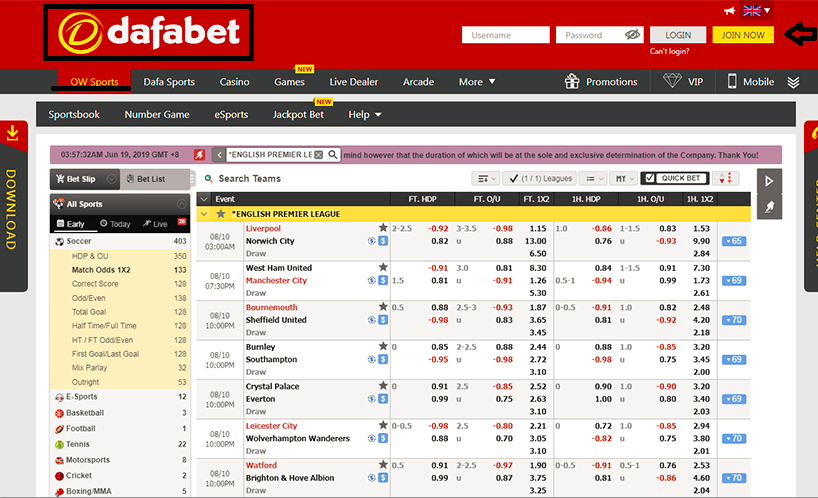The height and width of the screenshot is (498, 818).
Task: Favorite the Liverpool vs Norwich match star
Action: tap(383, 228)
